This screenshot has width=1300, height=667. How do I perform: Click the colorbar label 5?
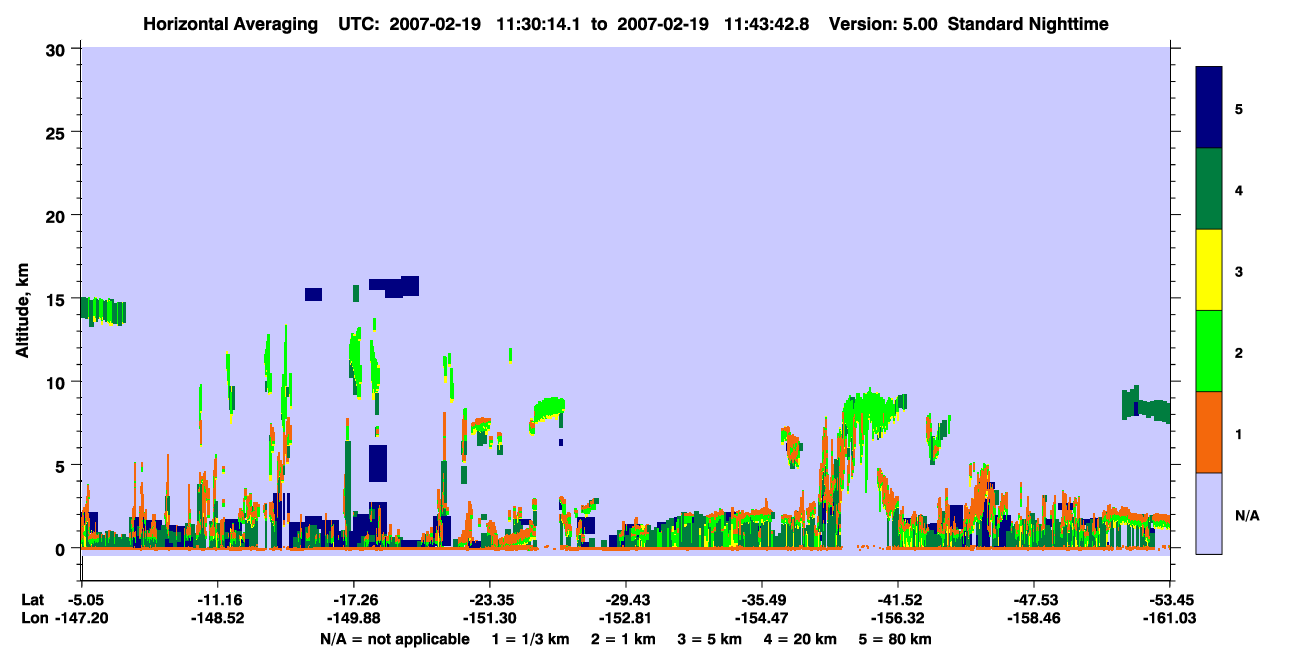pyautogui.click(x=1239, y=109)
